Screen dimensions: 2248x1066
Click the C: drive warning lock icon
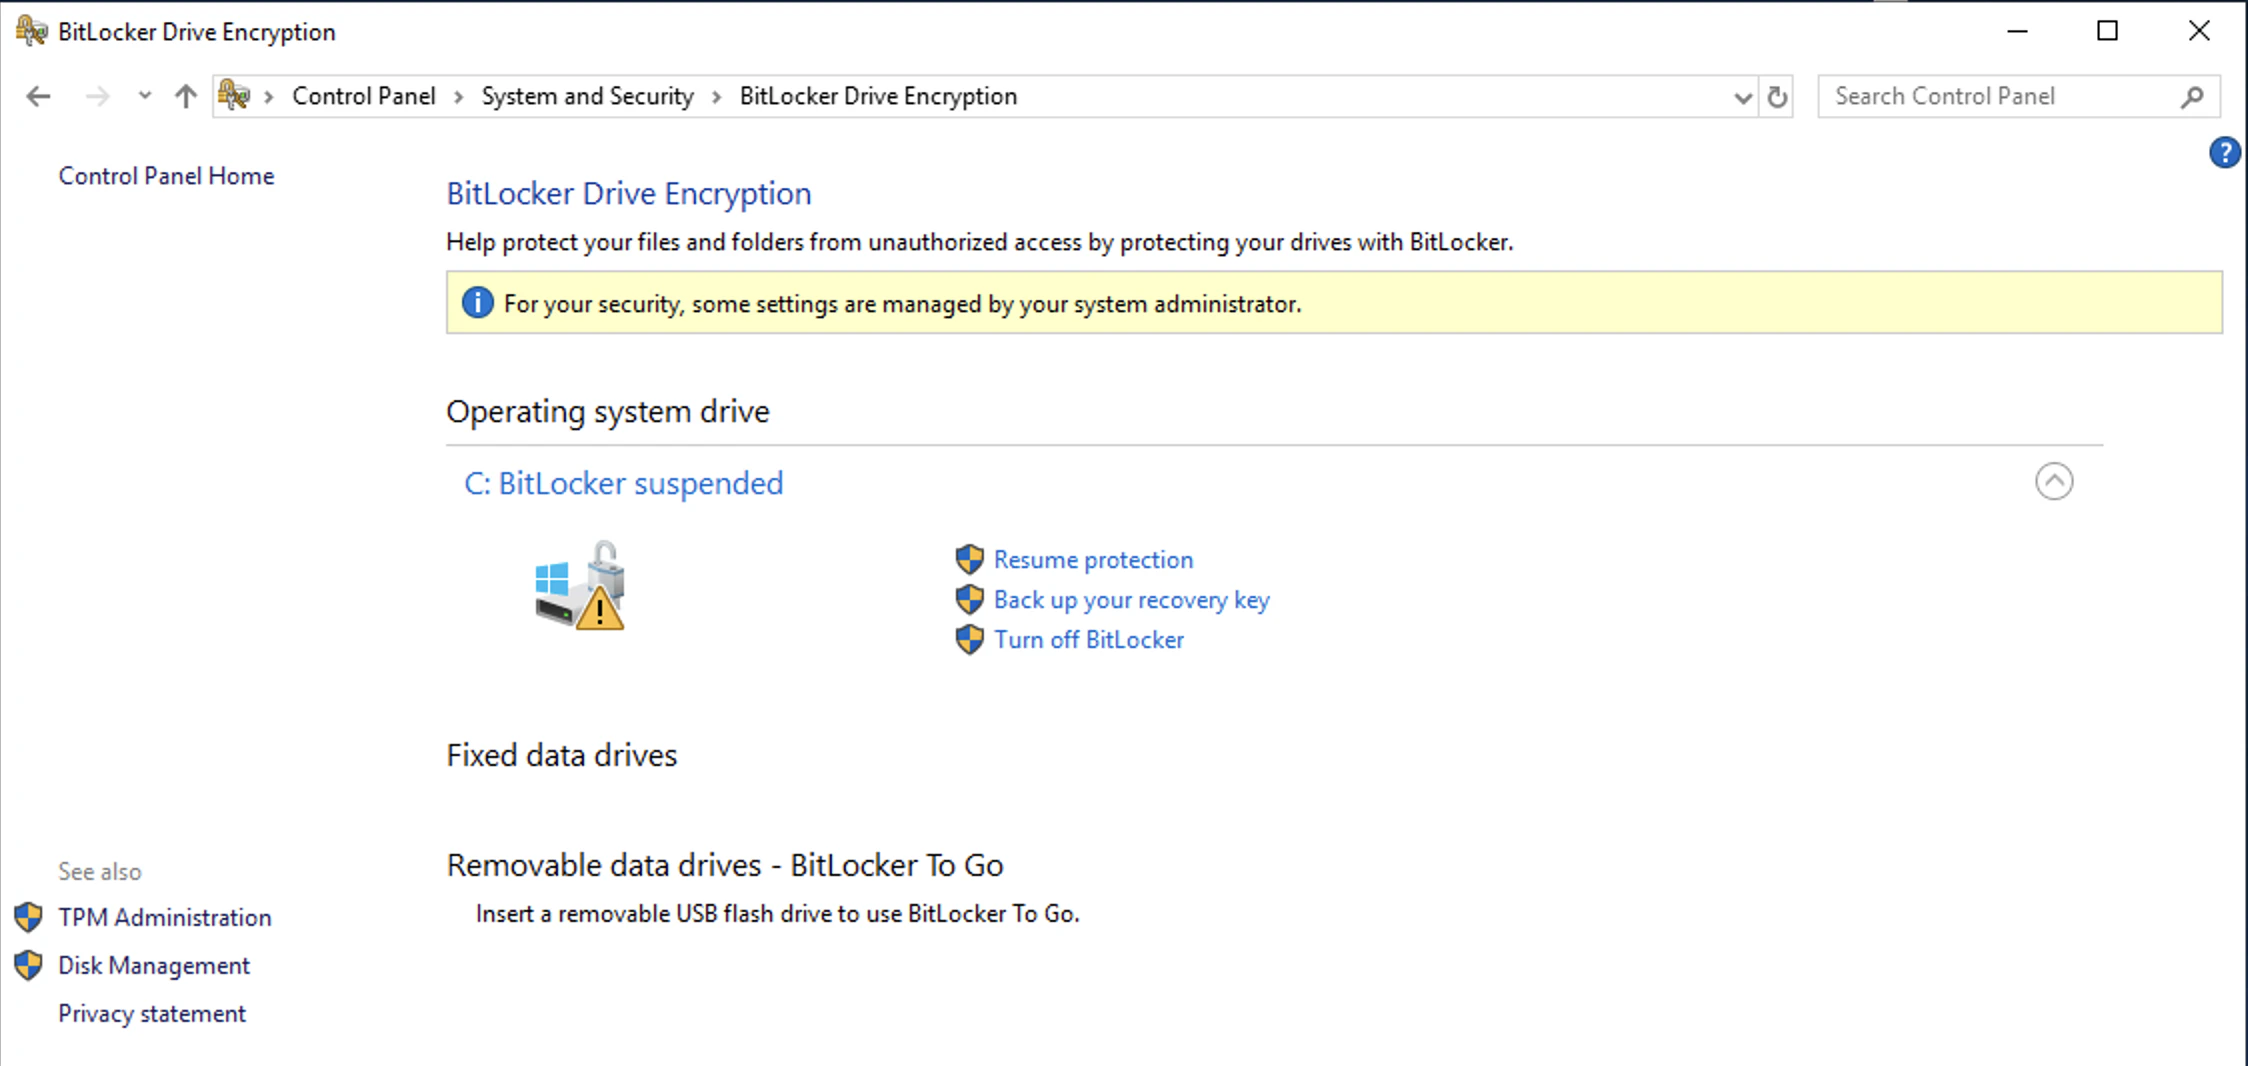pyautogui.click(x=580, y=586)
